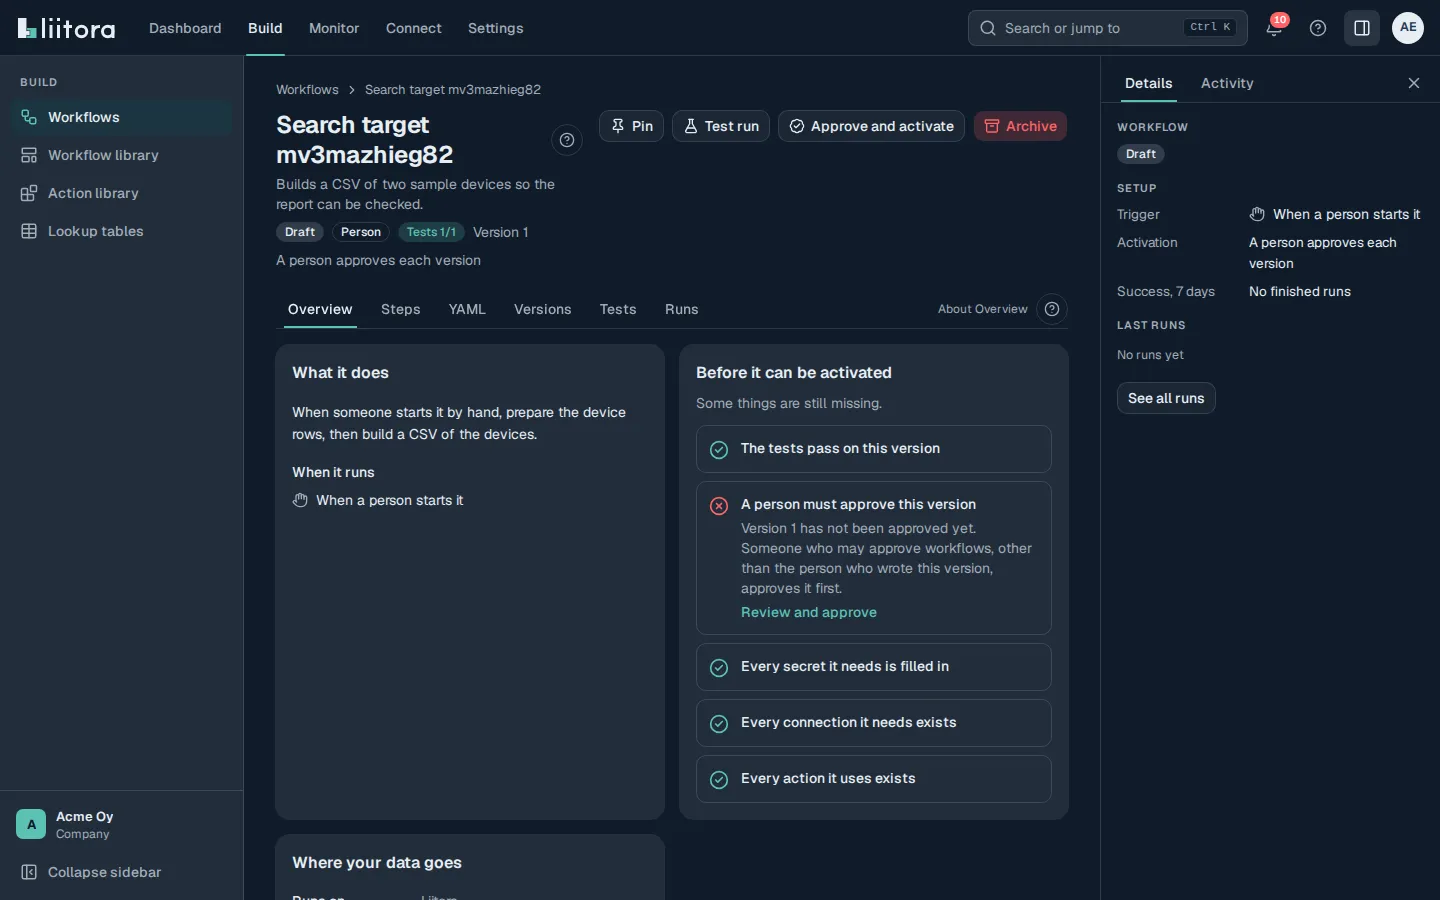Archive the workflow
Viewport: 1440px width, 900px height.
click(1020, 126)
